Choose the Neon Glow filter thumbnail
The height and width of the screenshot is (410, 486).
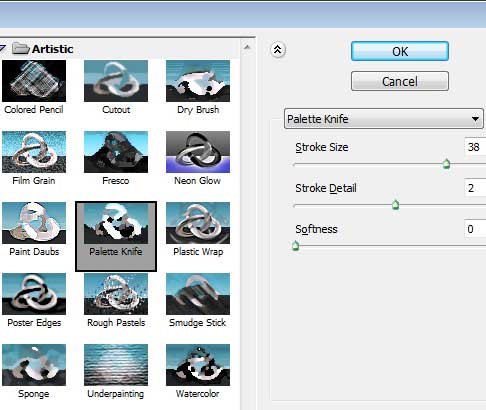(x=198, y=152)
